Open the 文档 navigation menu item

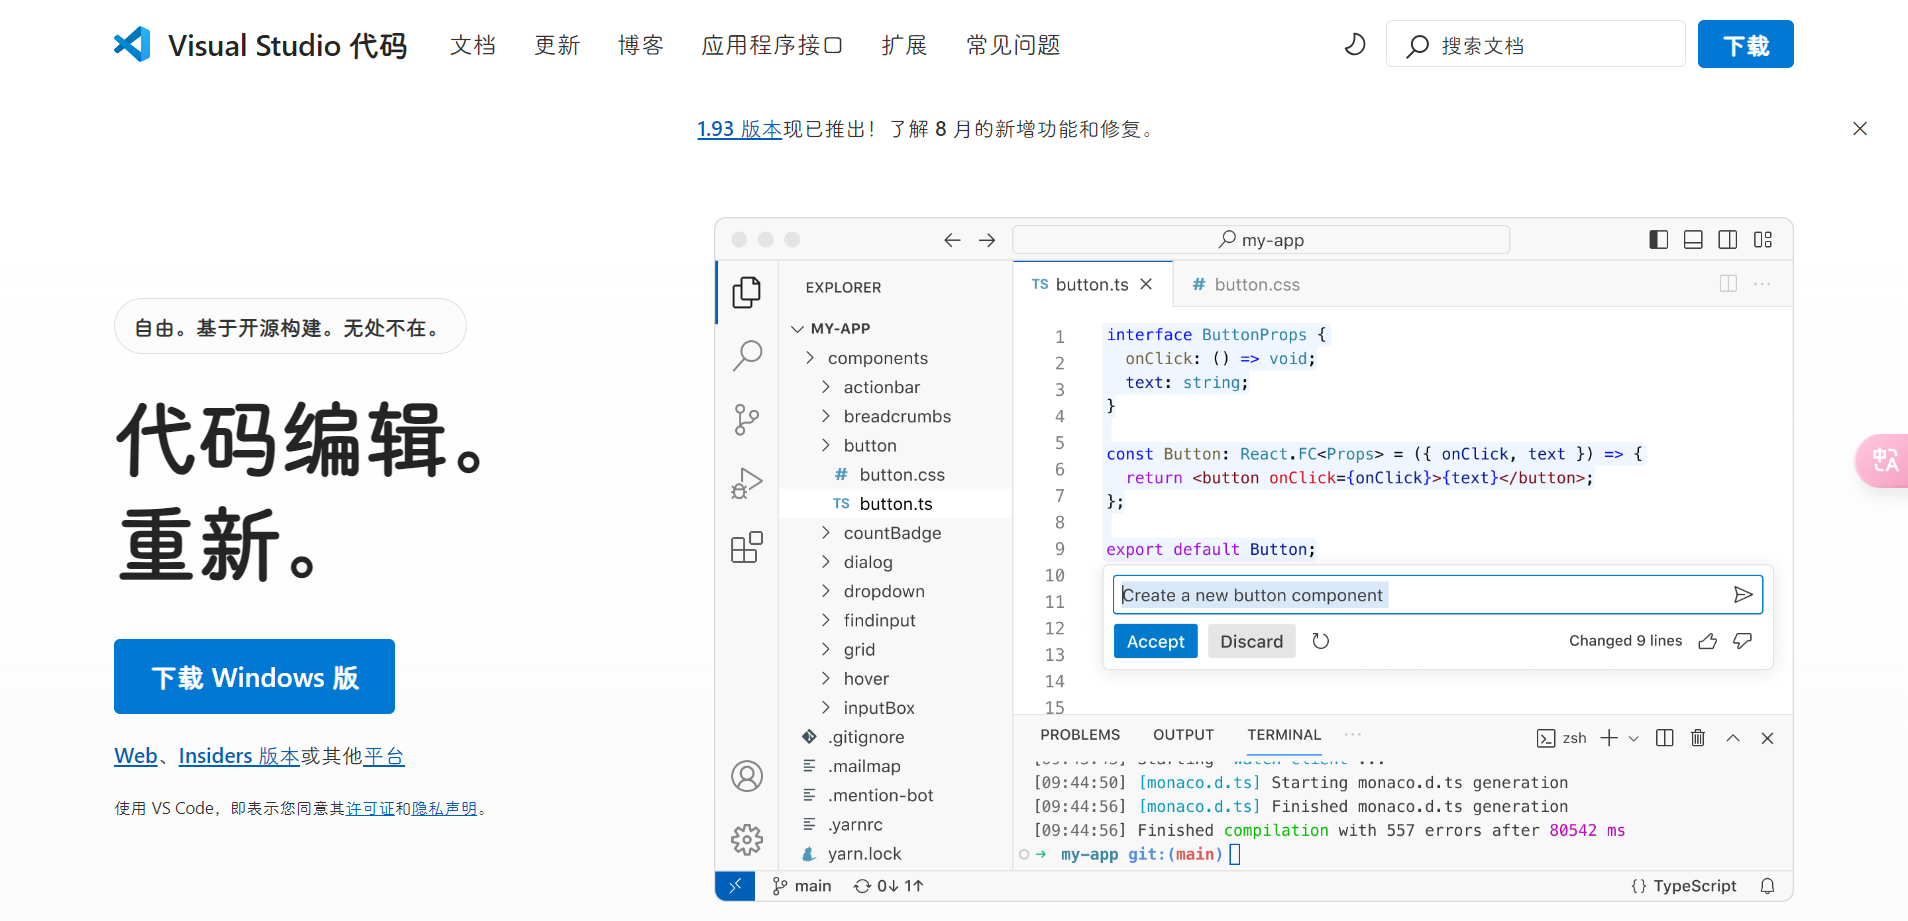[473, 45]
